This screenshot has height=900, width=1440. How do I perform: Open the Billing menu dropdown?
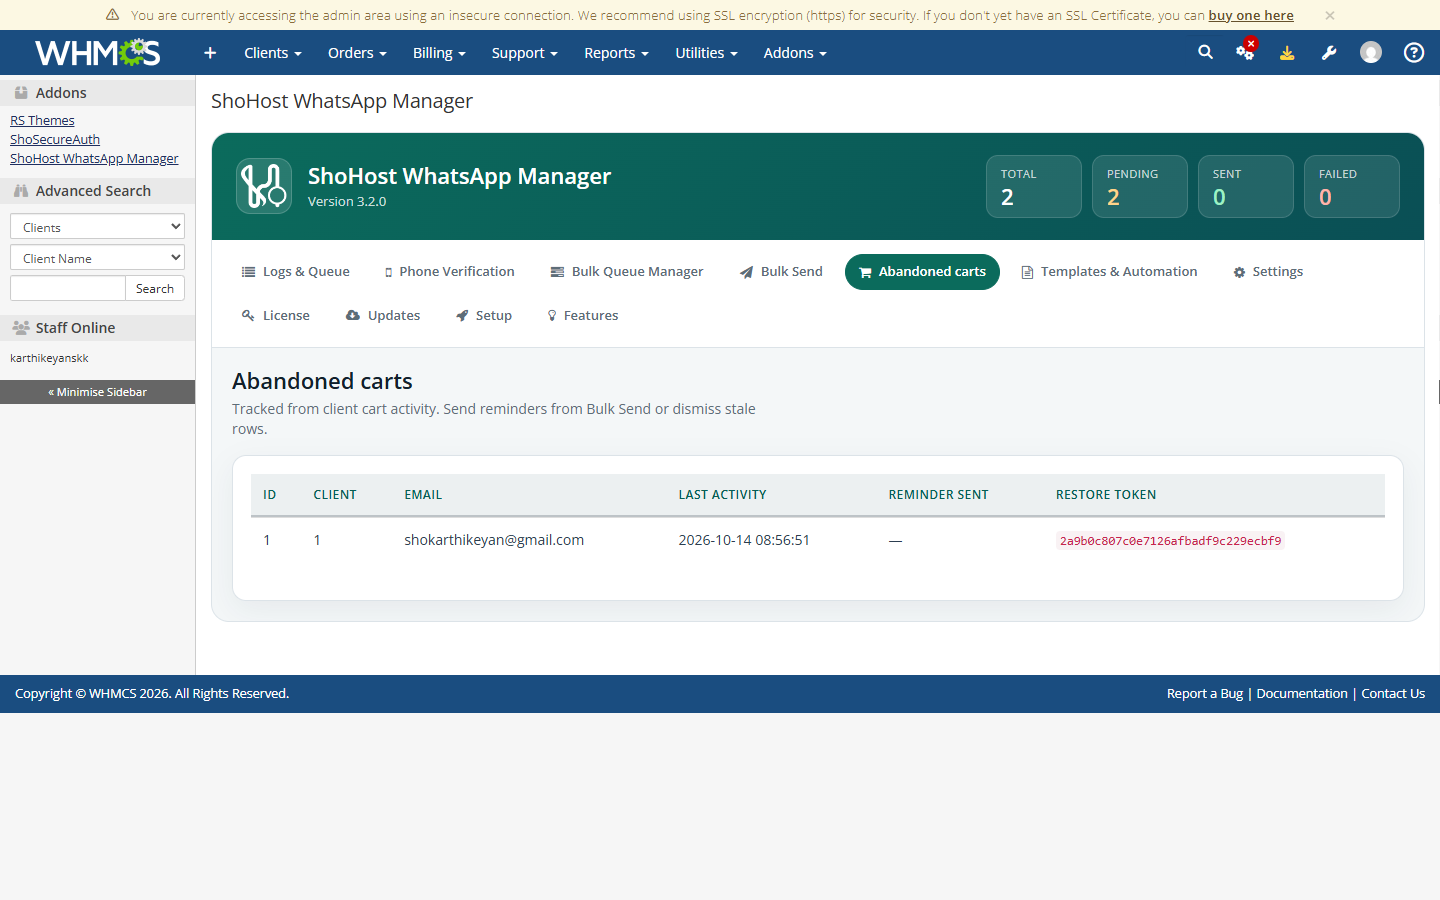pyautogui.click(x=439, y=53)
